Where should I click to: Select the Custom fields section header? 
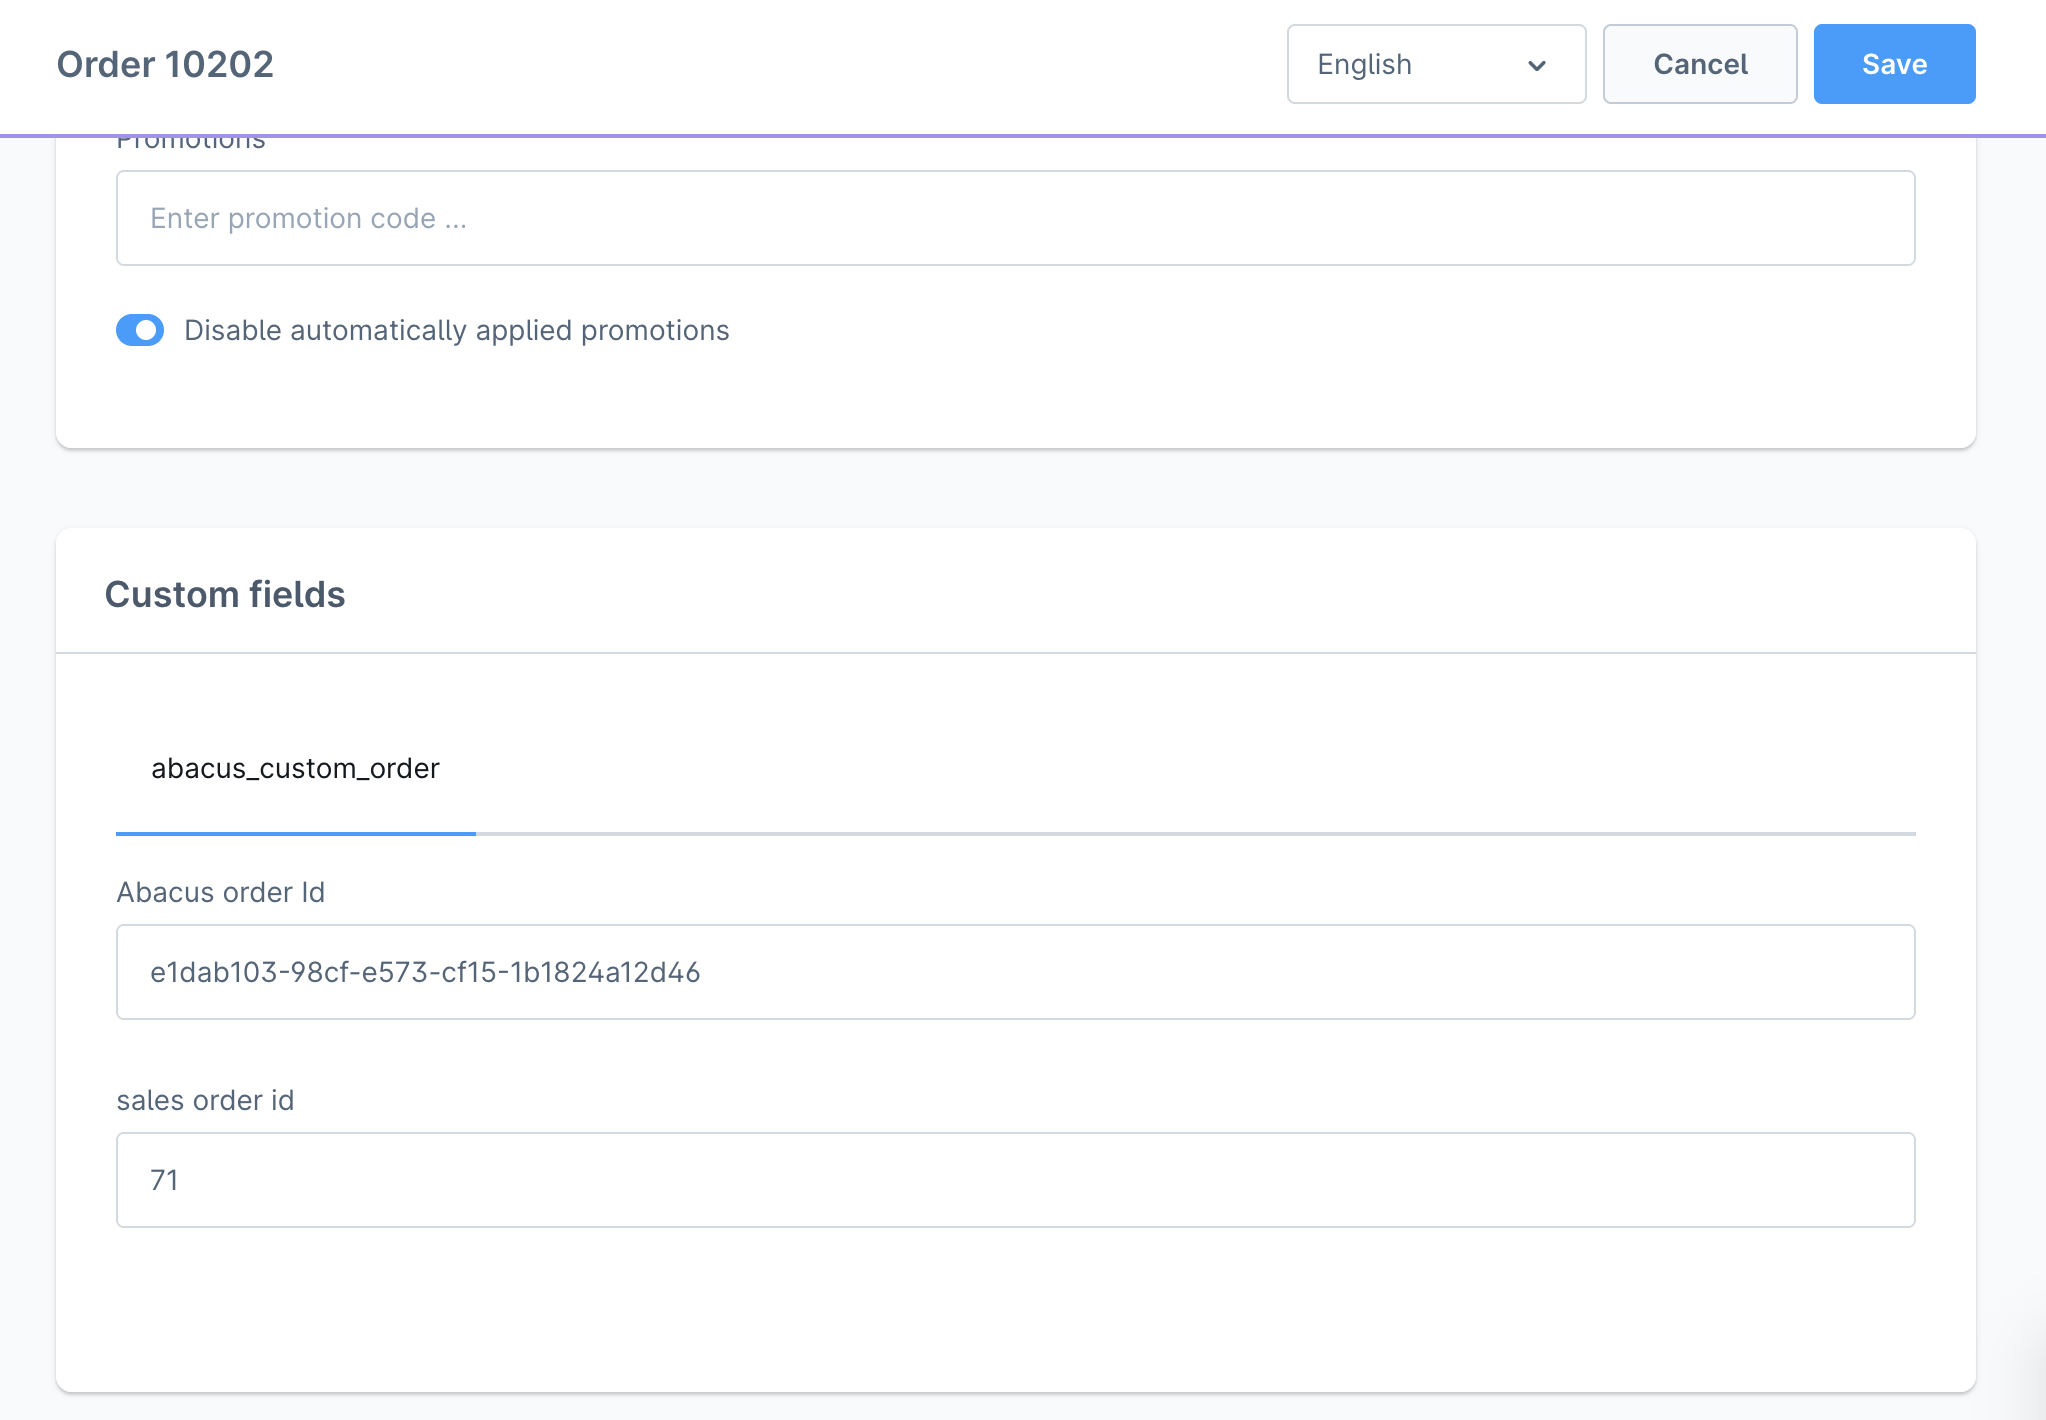(226, 593)
